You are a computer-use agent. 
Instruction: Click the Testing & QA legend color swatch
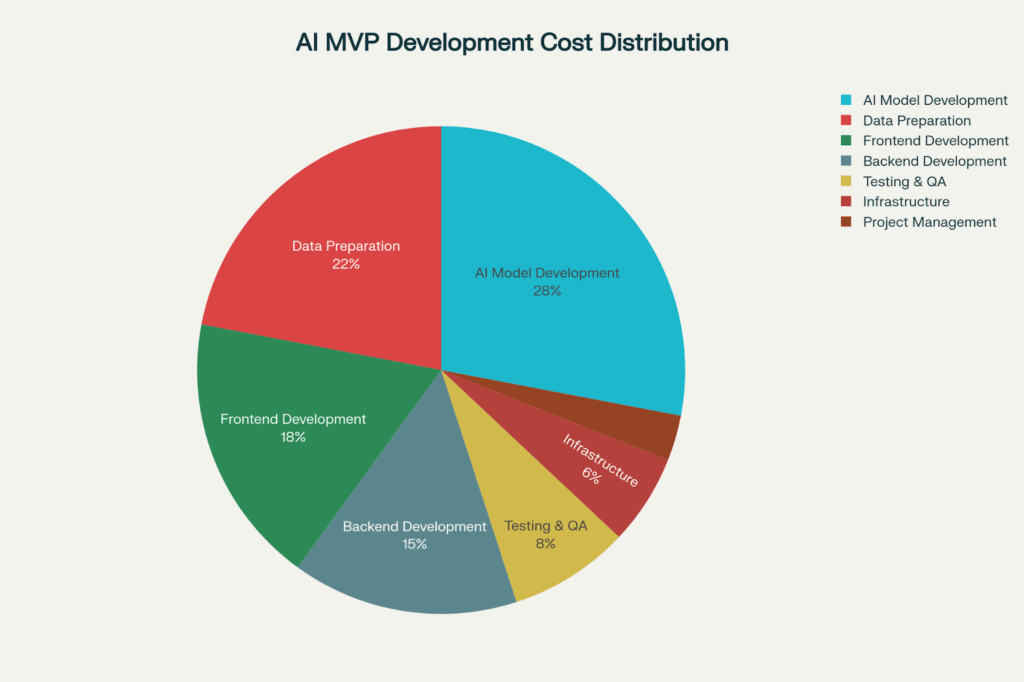846,182
